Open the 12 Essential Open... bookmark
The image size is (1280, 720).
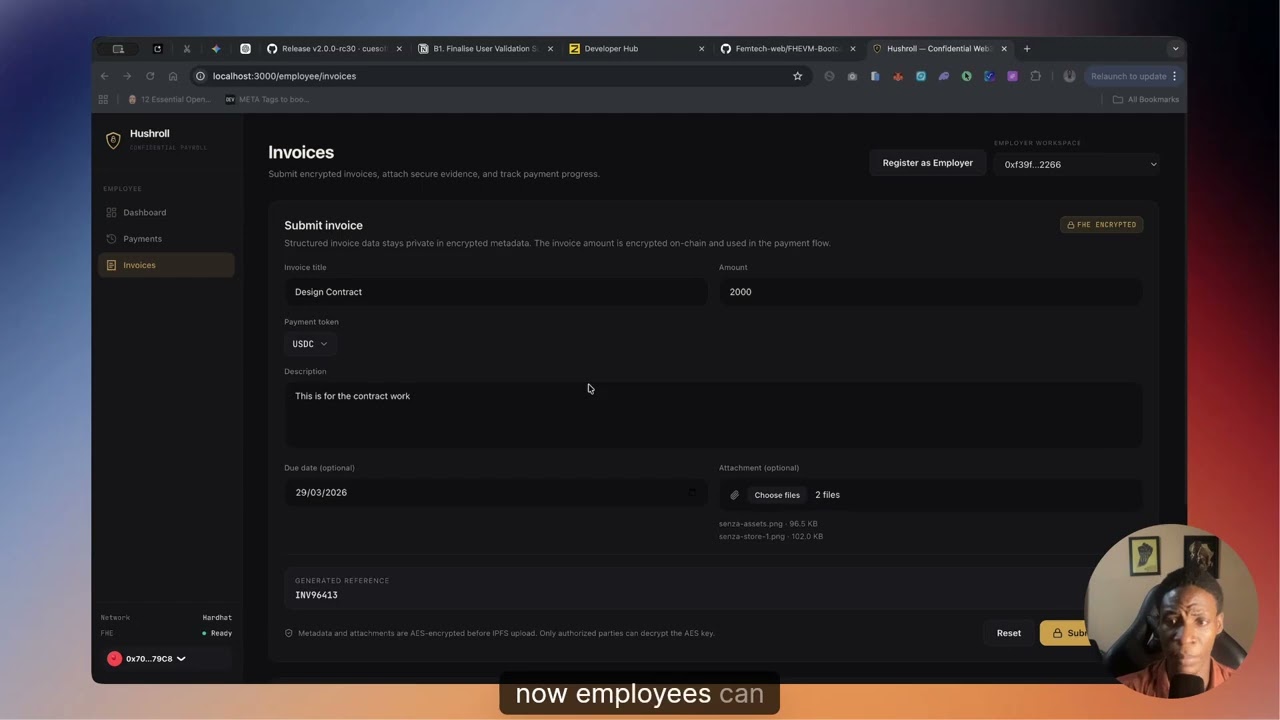tap(169, 99)
